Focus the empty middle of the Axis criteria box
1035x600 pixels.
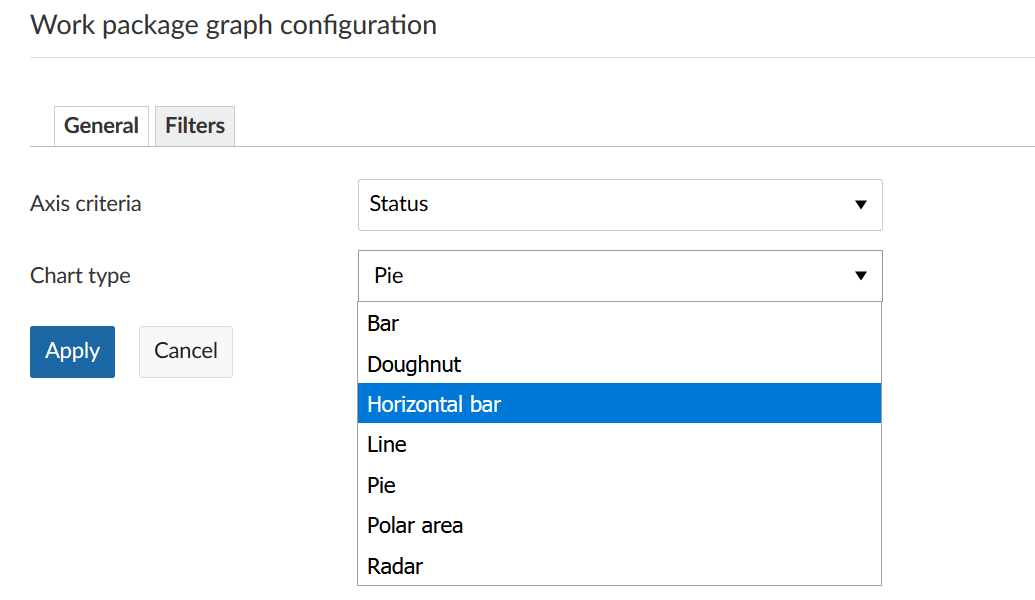click(x=620, y=205)
